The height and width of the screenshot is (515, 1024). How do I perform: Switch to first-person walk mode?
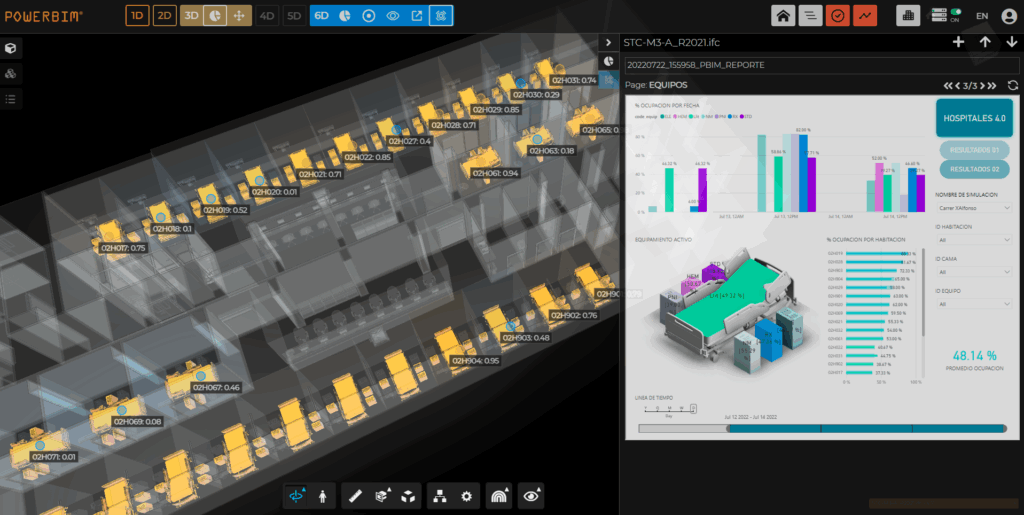[323, 495]
